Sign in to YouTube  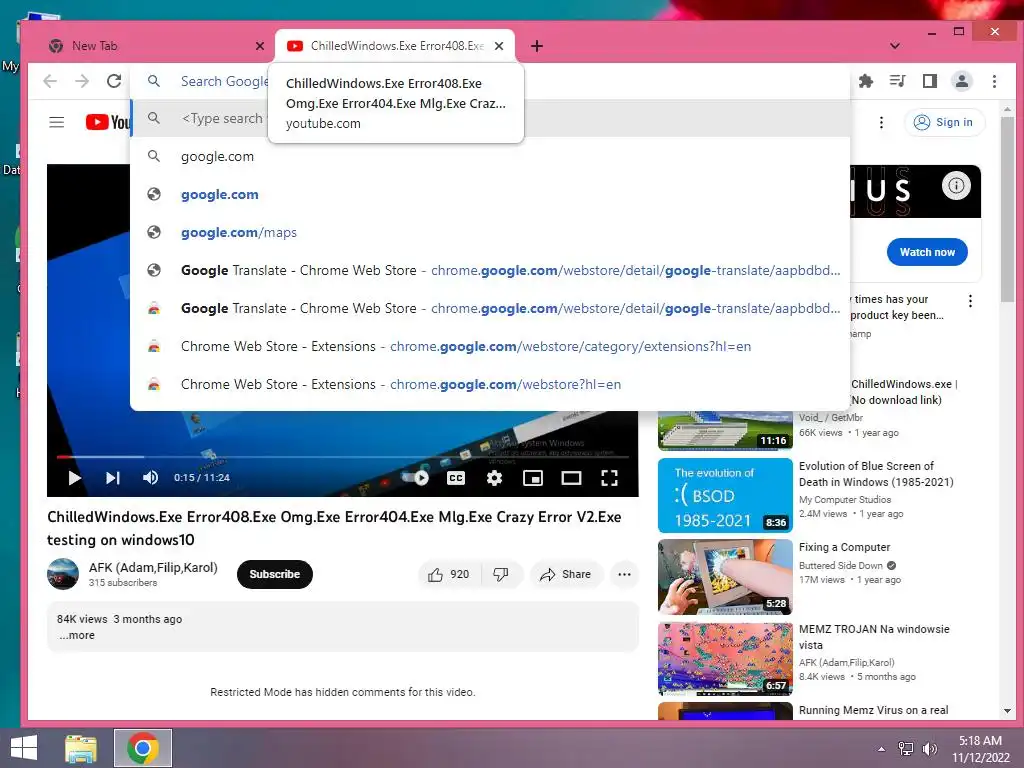[944, 122]
